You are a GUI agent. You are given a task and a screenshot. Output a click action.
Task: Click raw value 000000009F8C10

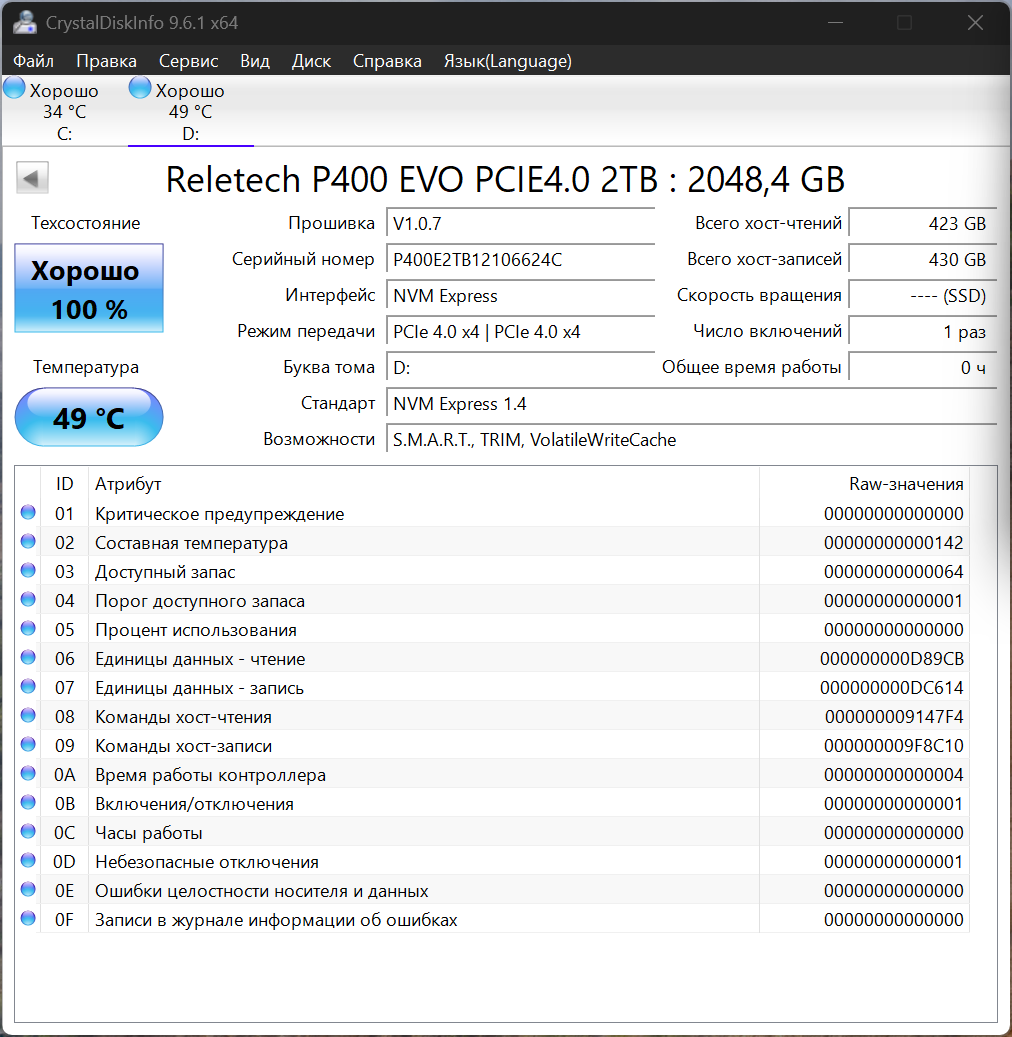point(894,746)
